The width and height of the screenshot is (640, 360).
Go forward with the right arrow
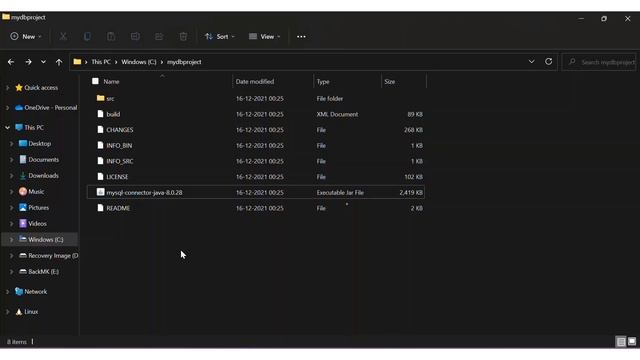click(x=28, y=62)
